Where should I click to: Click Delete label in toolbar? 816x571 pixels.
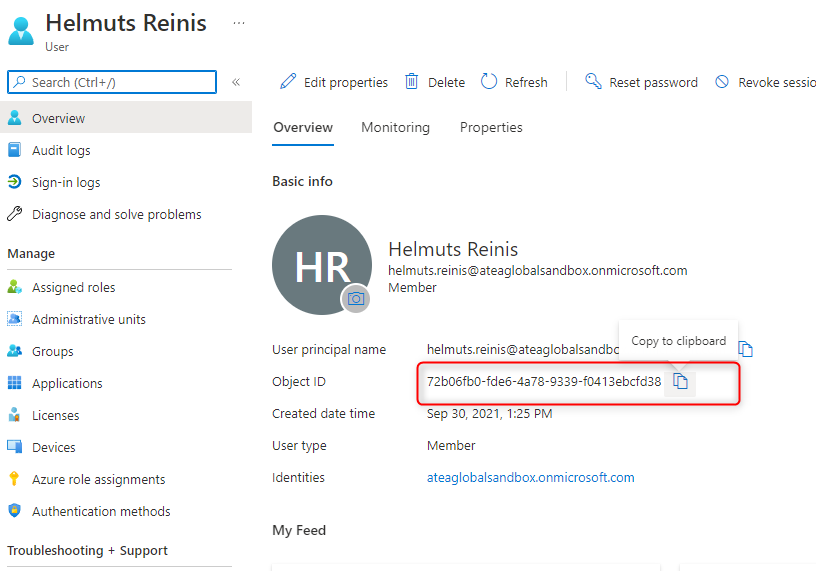pos(446,82)
